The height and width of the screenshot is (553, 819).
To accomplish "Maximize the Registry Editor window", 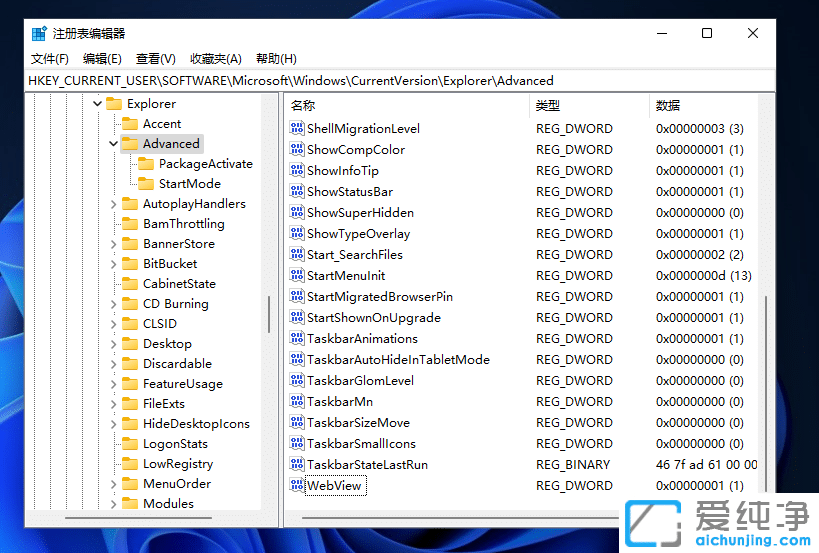I will (707, 33).
